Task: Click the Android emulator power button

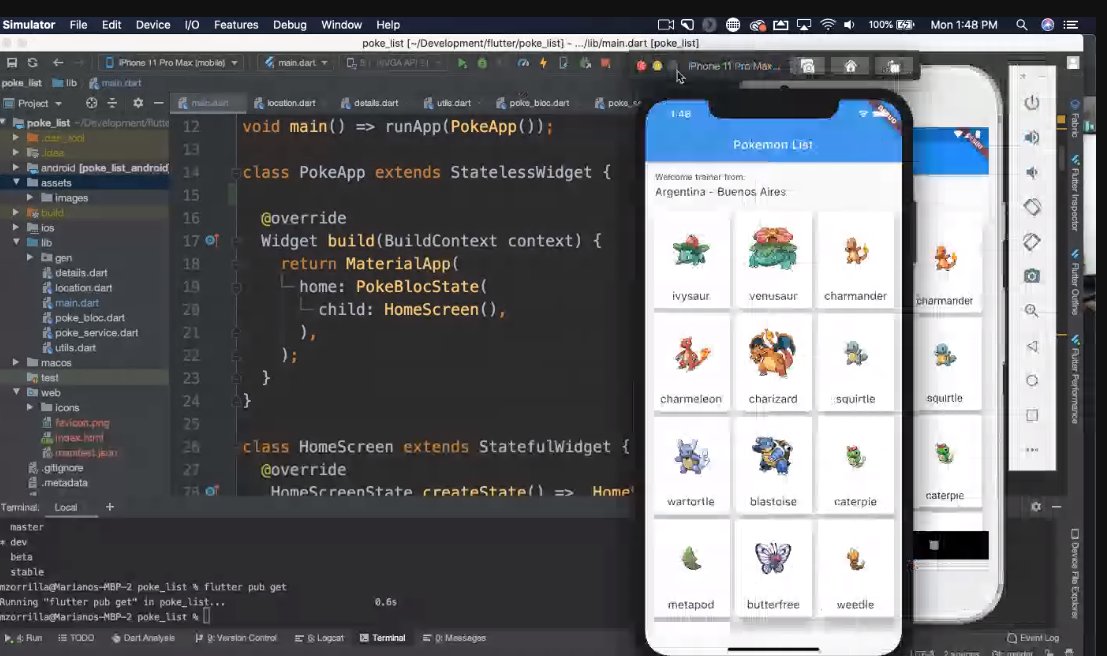Action: point(1031,102)
